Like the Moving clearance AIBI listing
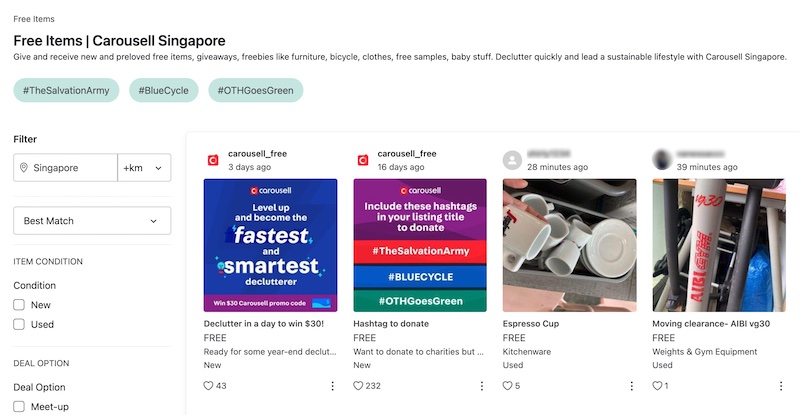The height and width of the screenshot is (415, 800). (658, 385)
